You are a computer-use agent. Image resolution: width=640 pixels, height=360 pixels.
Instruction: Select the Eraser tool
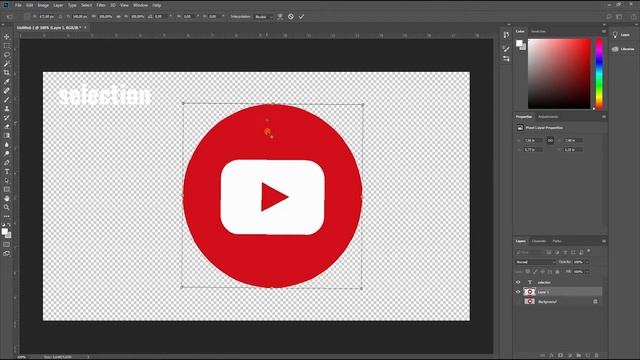coord(7,127)
